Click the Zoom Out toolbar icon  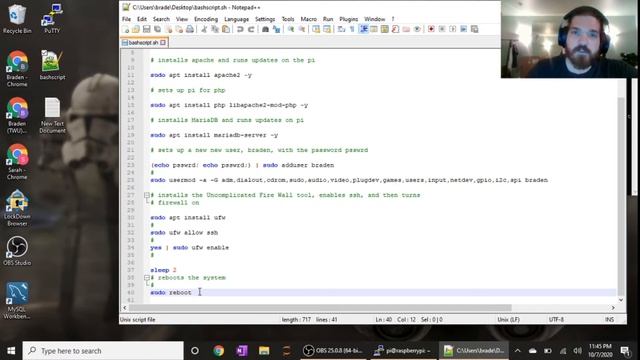(x=302, y=29)
